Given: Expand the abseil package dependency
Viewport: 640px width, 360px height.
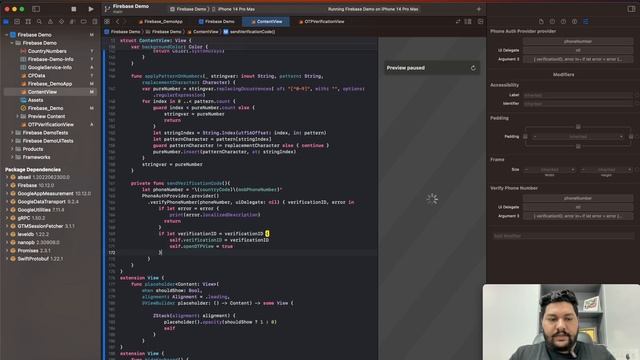Looking at the screenshot, I should [x=7, y=178].
